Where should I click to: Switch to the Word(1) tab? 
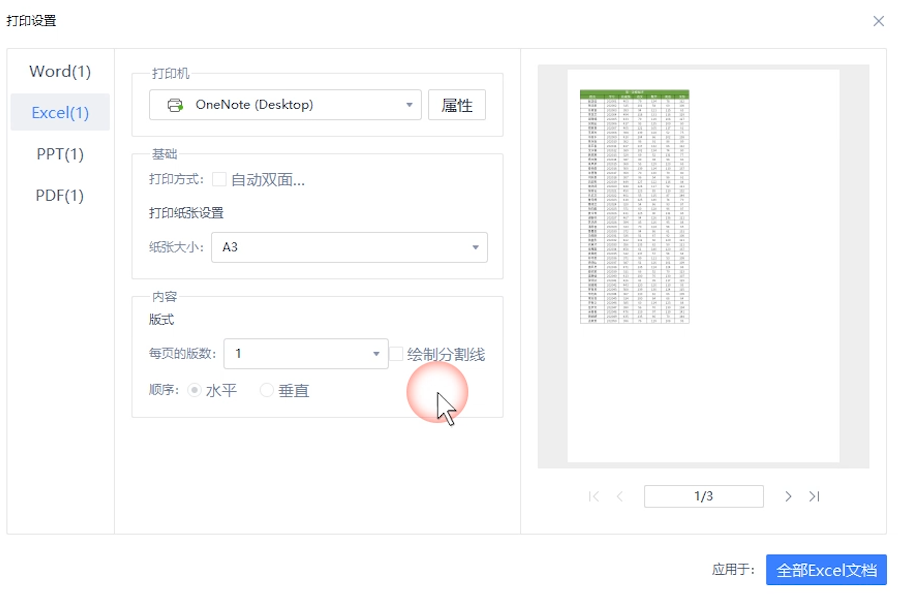(x=59, y=71)
